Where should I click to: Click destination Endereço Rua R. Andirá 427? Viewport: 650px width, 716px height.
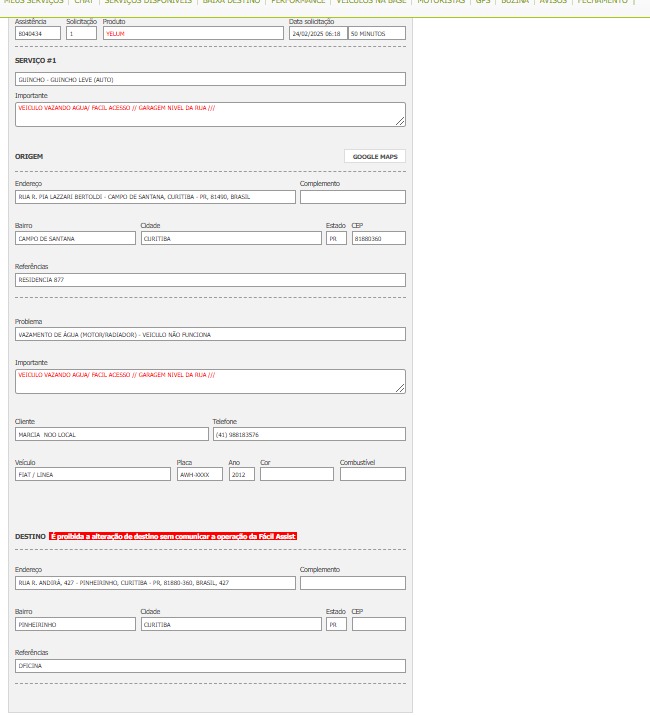click(x=155, y=583)
